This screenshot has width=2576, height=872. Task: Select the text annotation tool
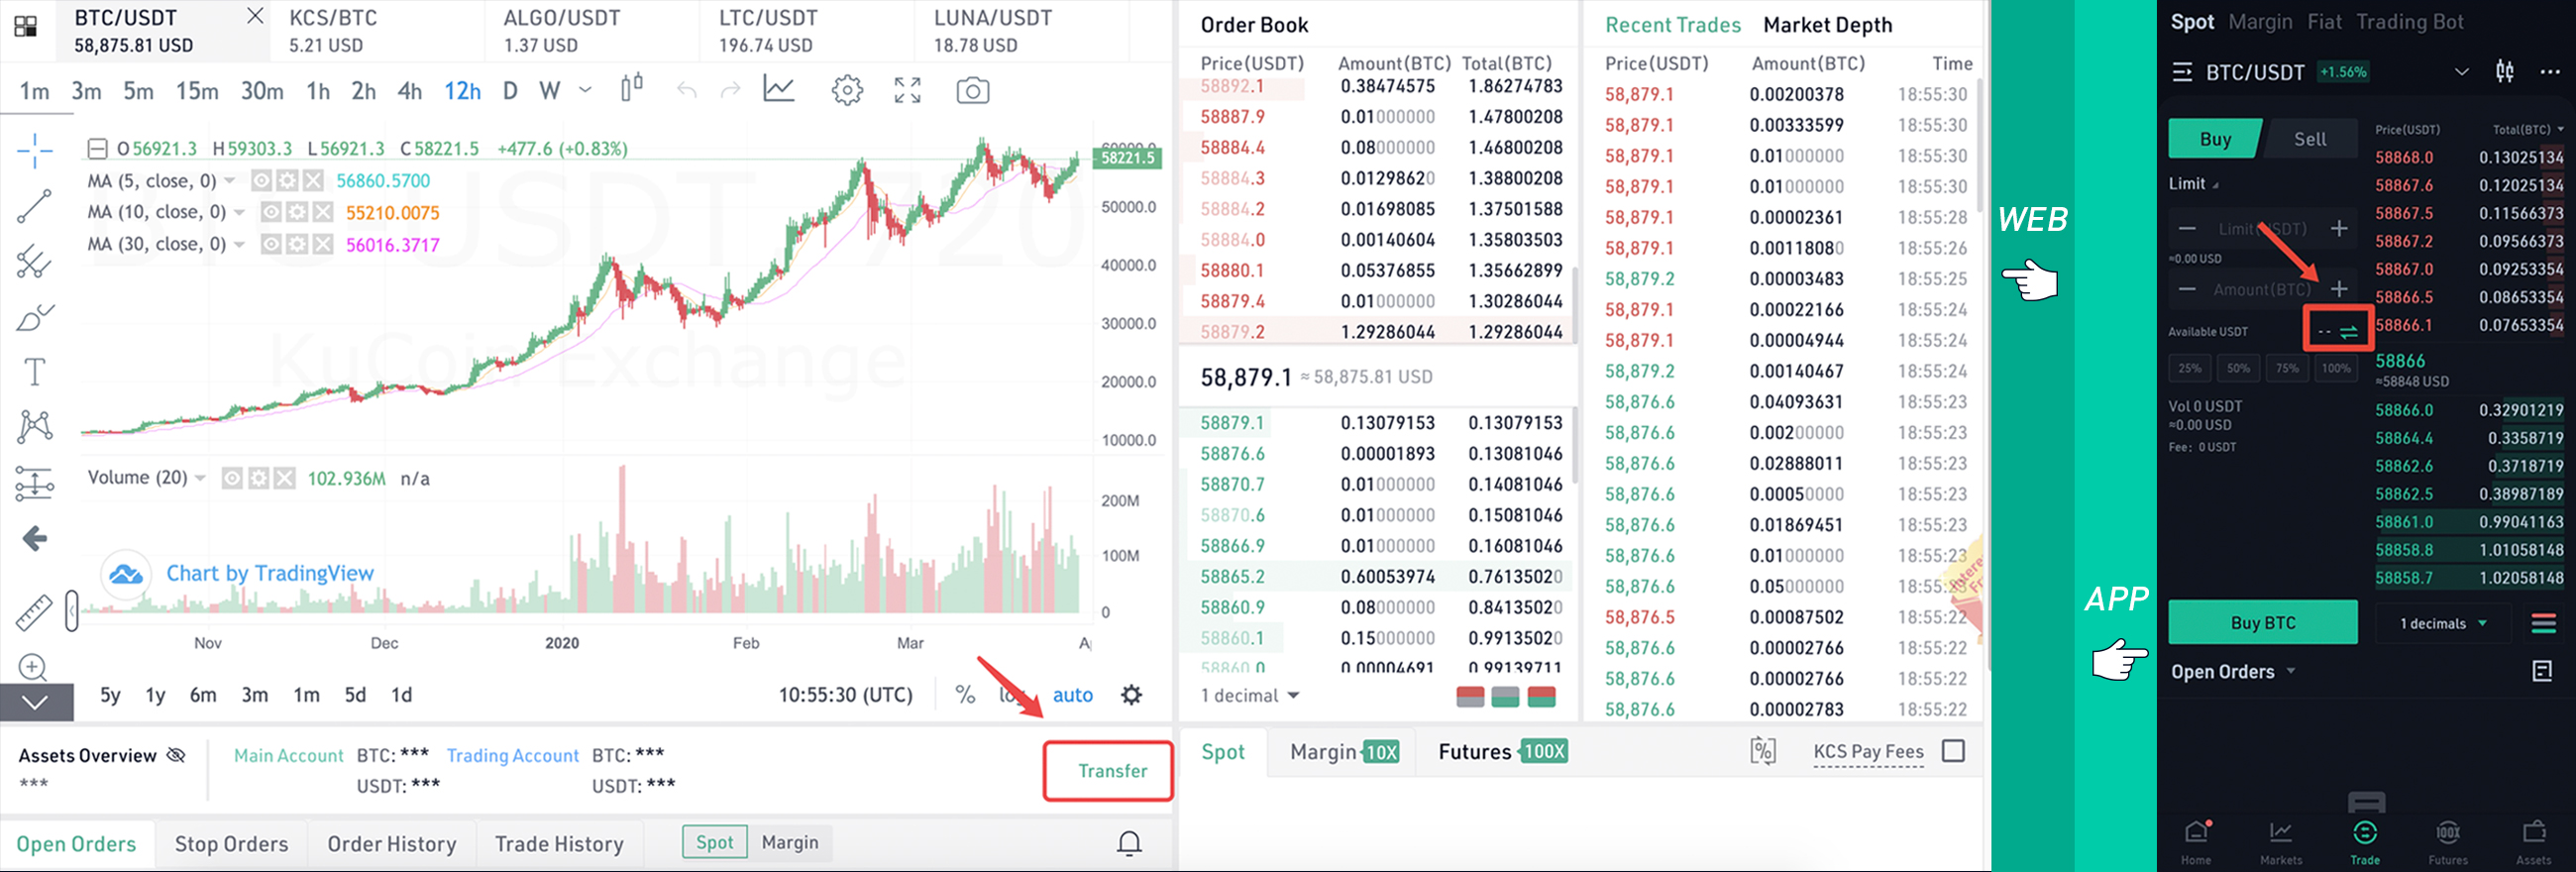pos(34,372)
